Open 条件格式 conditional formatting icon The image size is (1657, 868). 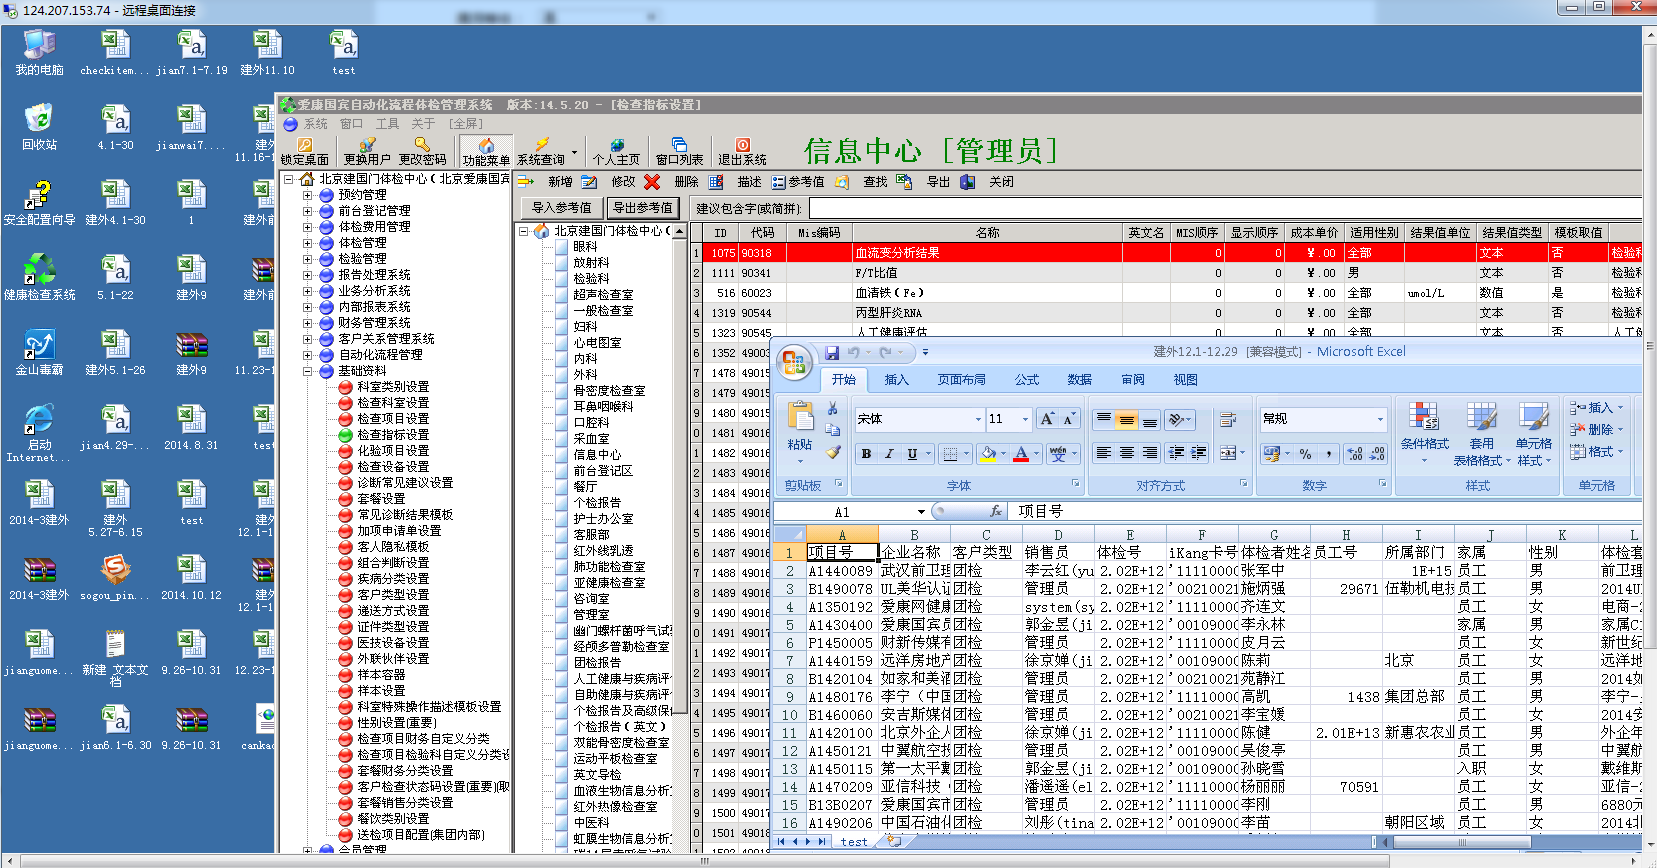tap(1424, 417)
